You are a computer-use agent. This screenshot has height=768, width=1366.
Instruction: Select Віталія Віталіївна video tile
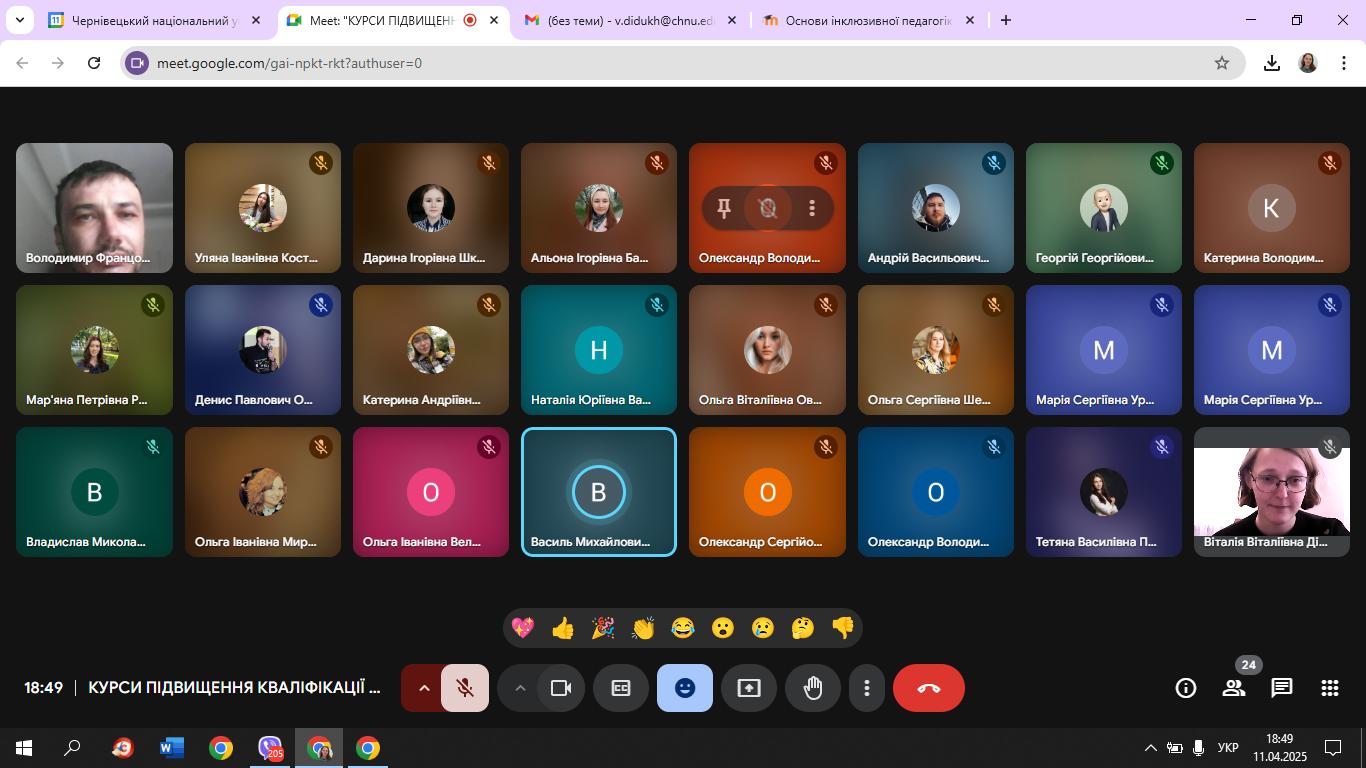(x=1271, y=492)
